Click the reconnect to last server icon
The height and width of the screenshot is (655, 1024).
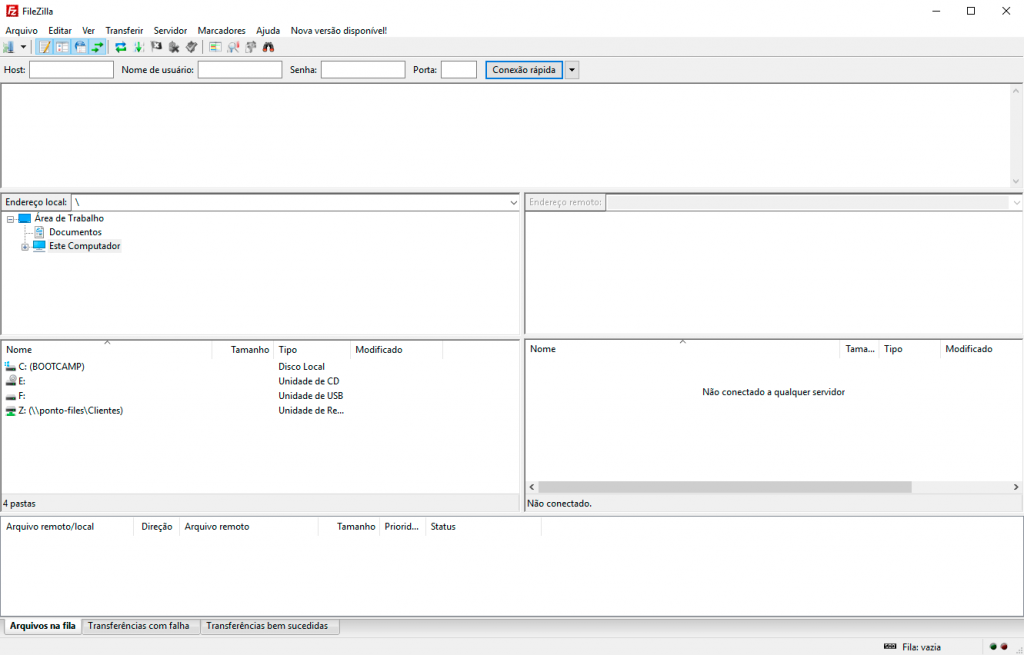click(x=191, y=47)
